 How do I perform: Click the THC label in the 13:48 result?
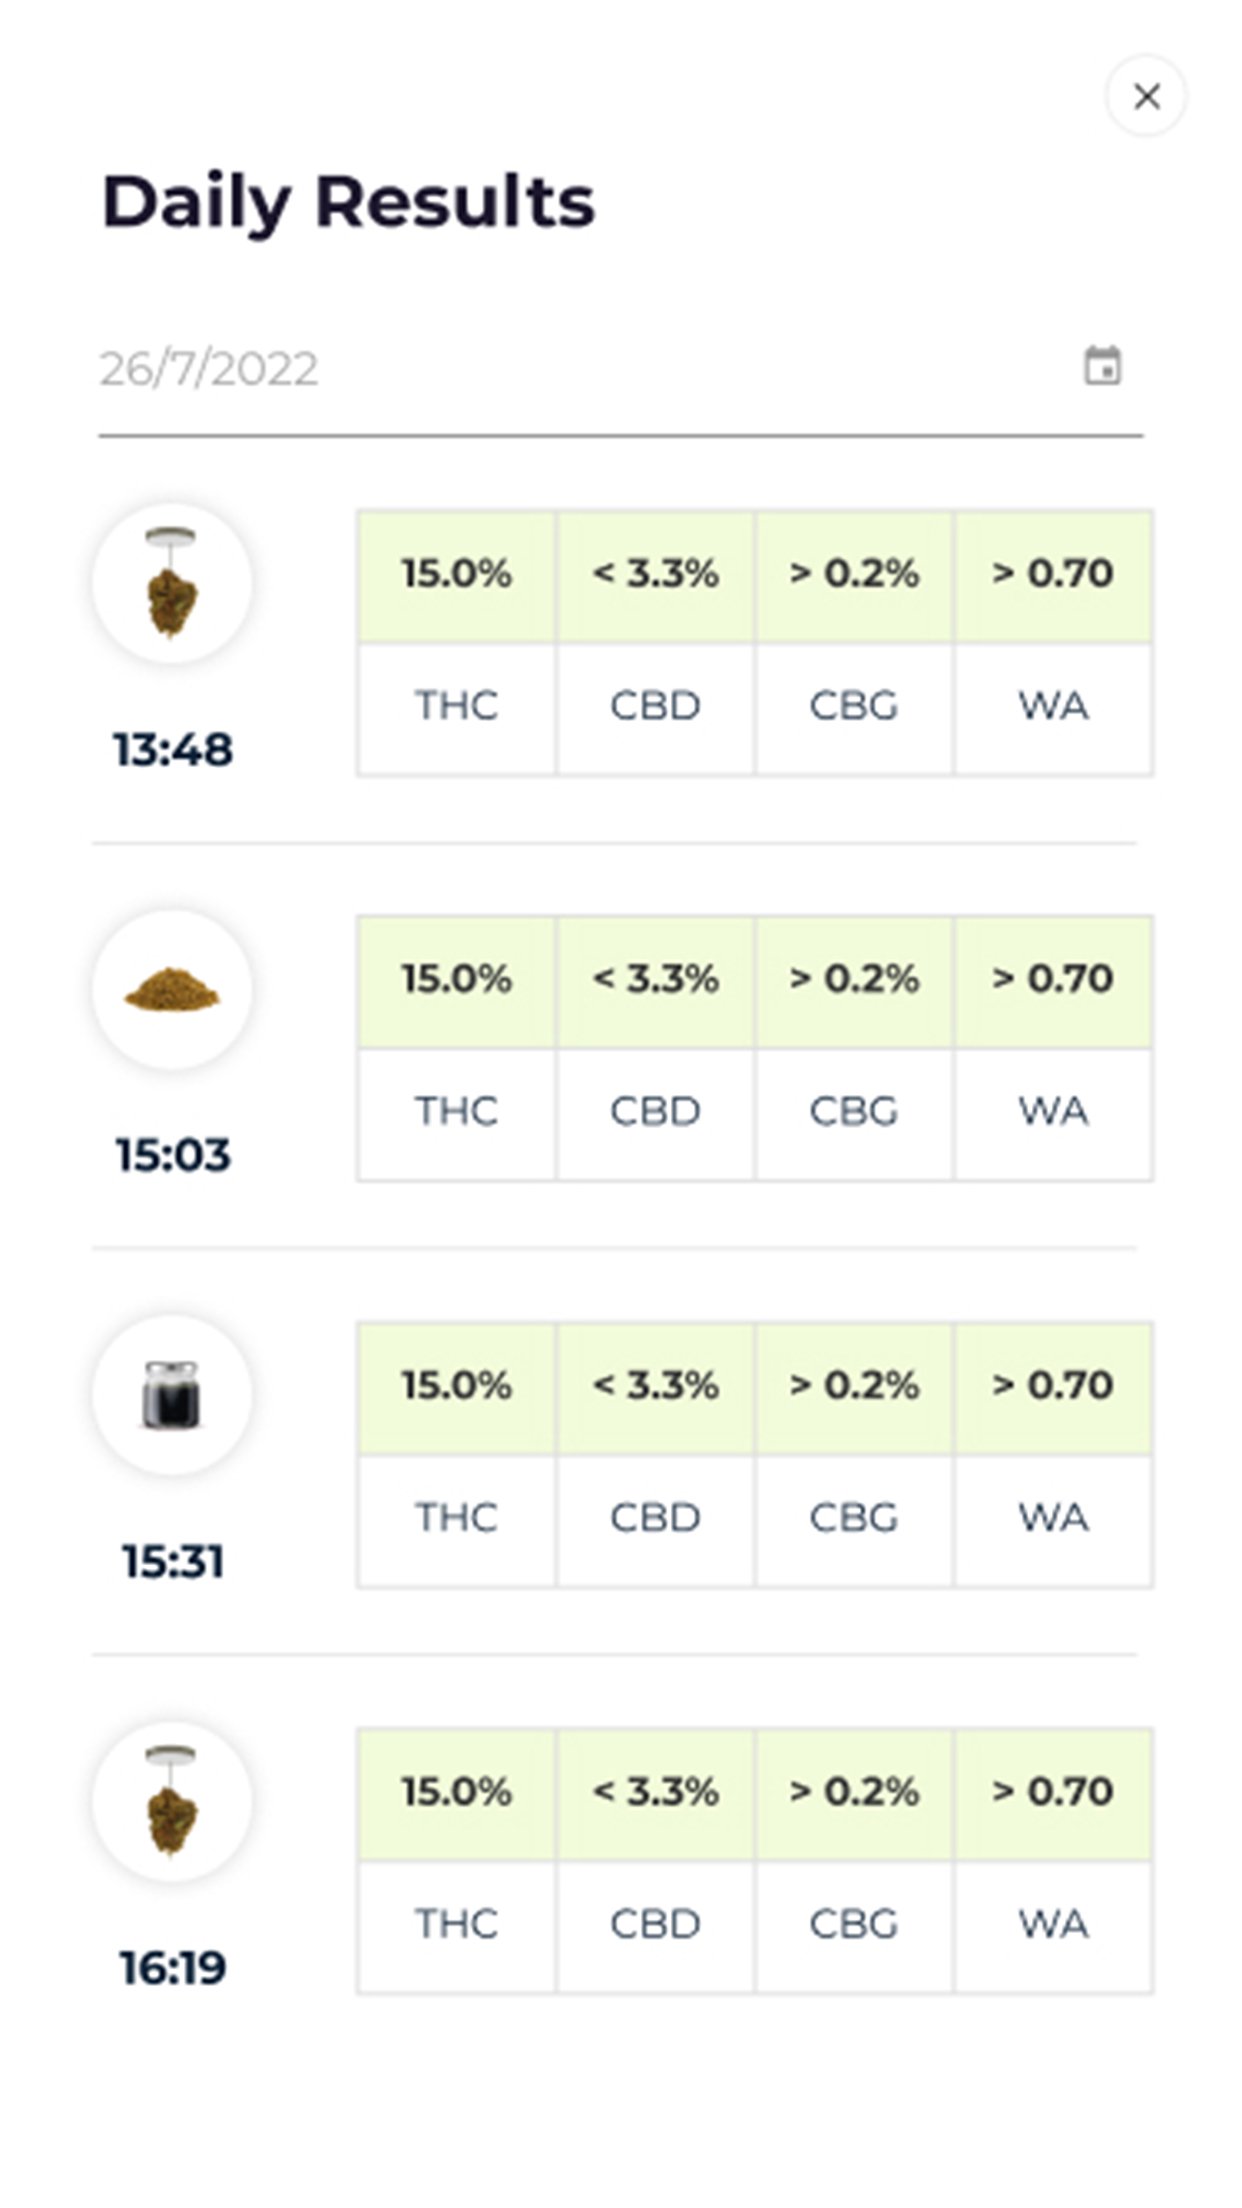click(457, 707)
